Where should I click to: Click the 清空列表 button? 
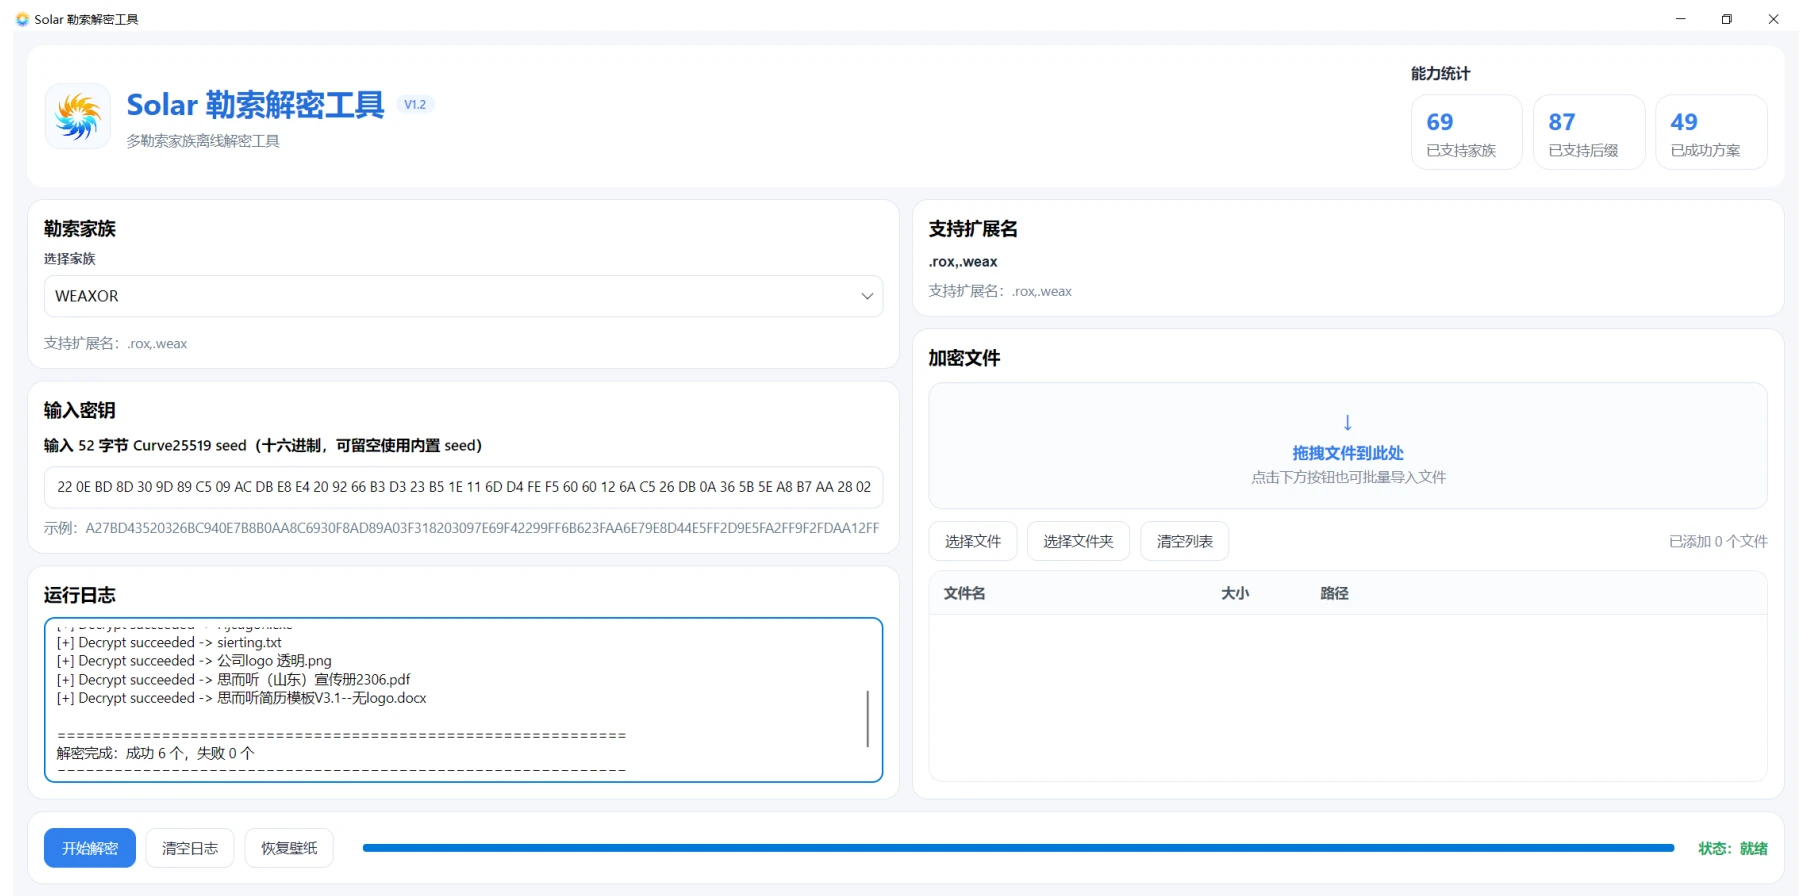tap(1185, 541)
